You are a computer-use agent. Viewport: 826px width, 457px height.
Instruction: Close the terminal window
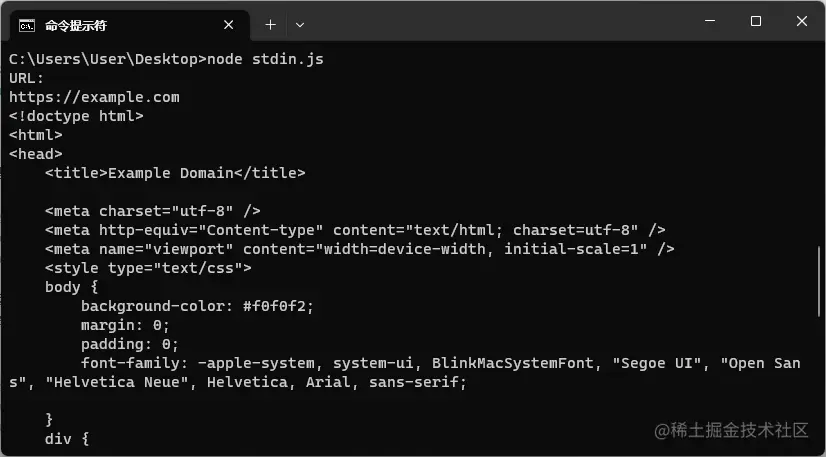click(x=802, y=21)
